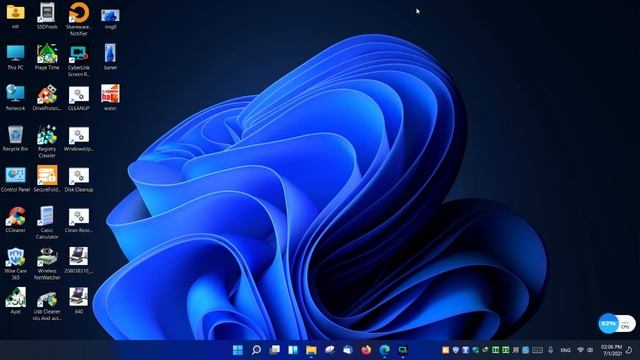Screen dimensions: 640x360
Task: Select the Clean-Rese... shortcut
Action: (x=79, y=220)
